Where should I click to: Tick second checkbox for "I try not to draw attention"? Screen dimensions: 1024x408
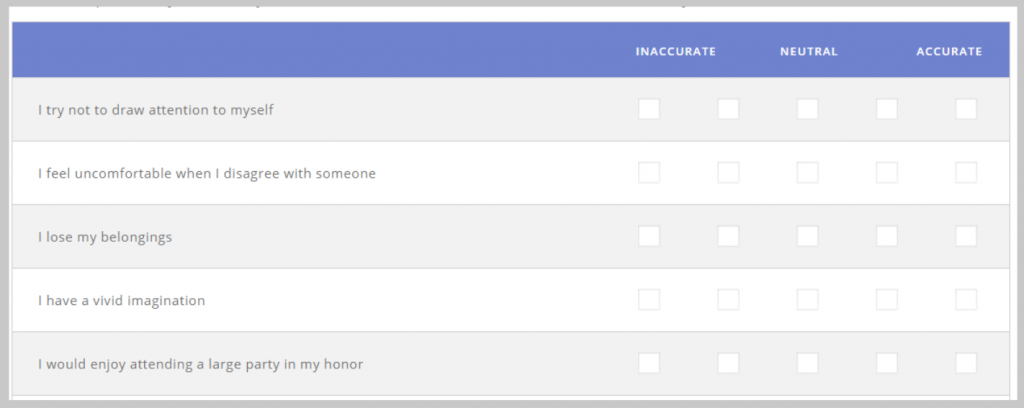pos(728,109)
